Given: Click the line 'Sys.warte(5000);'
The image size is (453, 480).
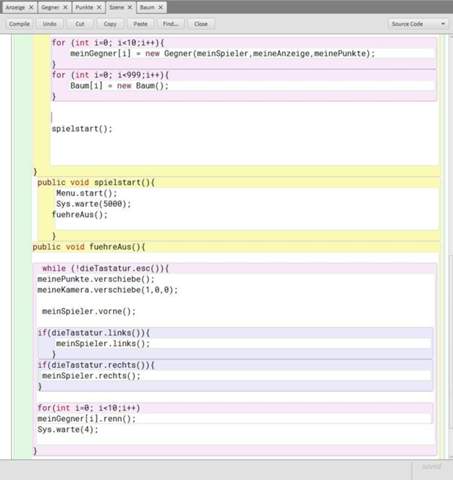Looking at the screenshot, I should click(x=93, y=204).
